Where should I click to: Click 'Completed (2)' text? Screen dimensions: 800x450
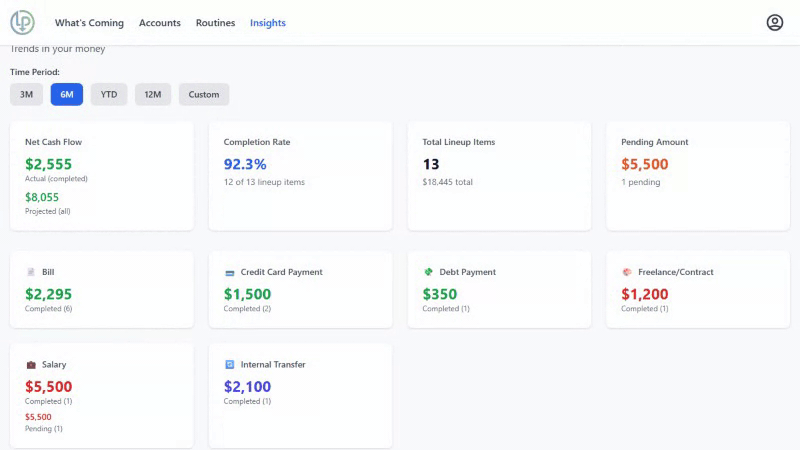(247, 309)
